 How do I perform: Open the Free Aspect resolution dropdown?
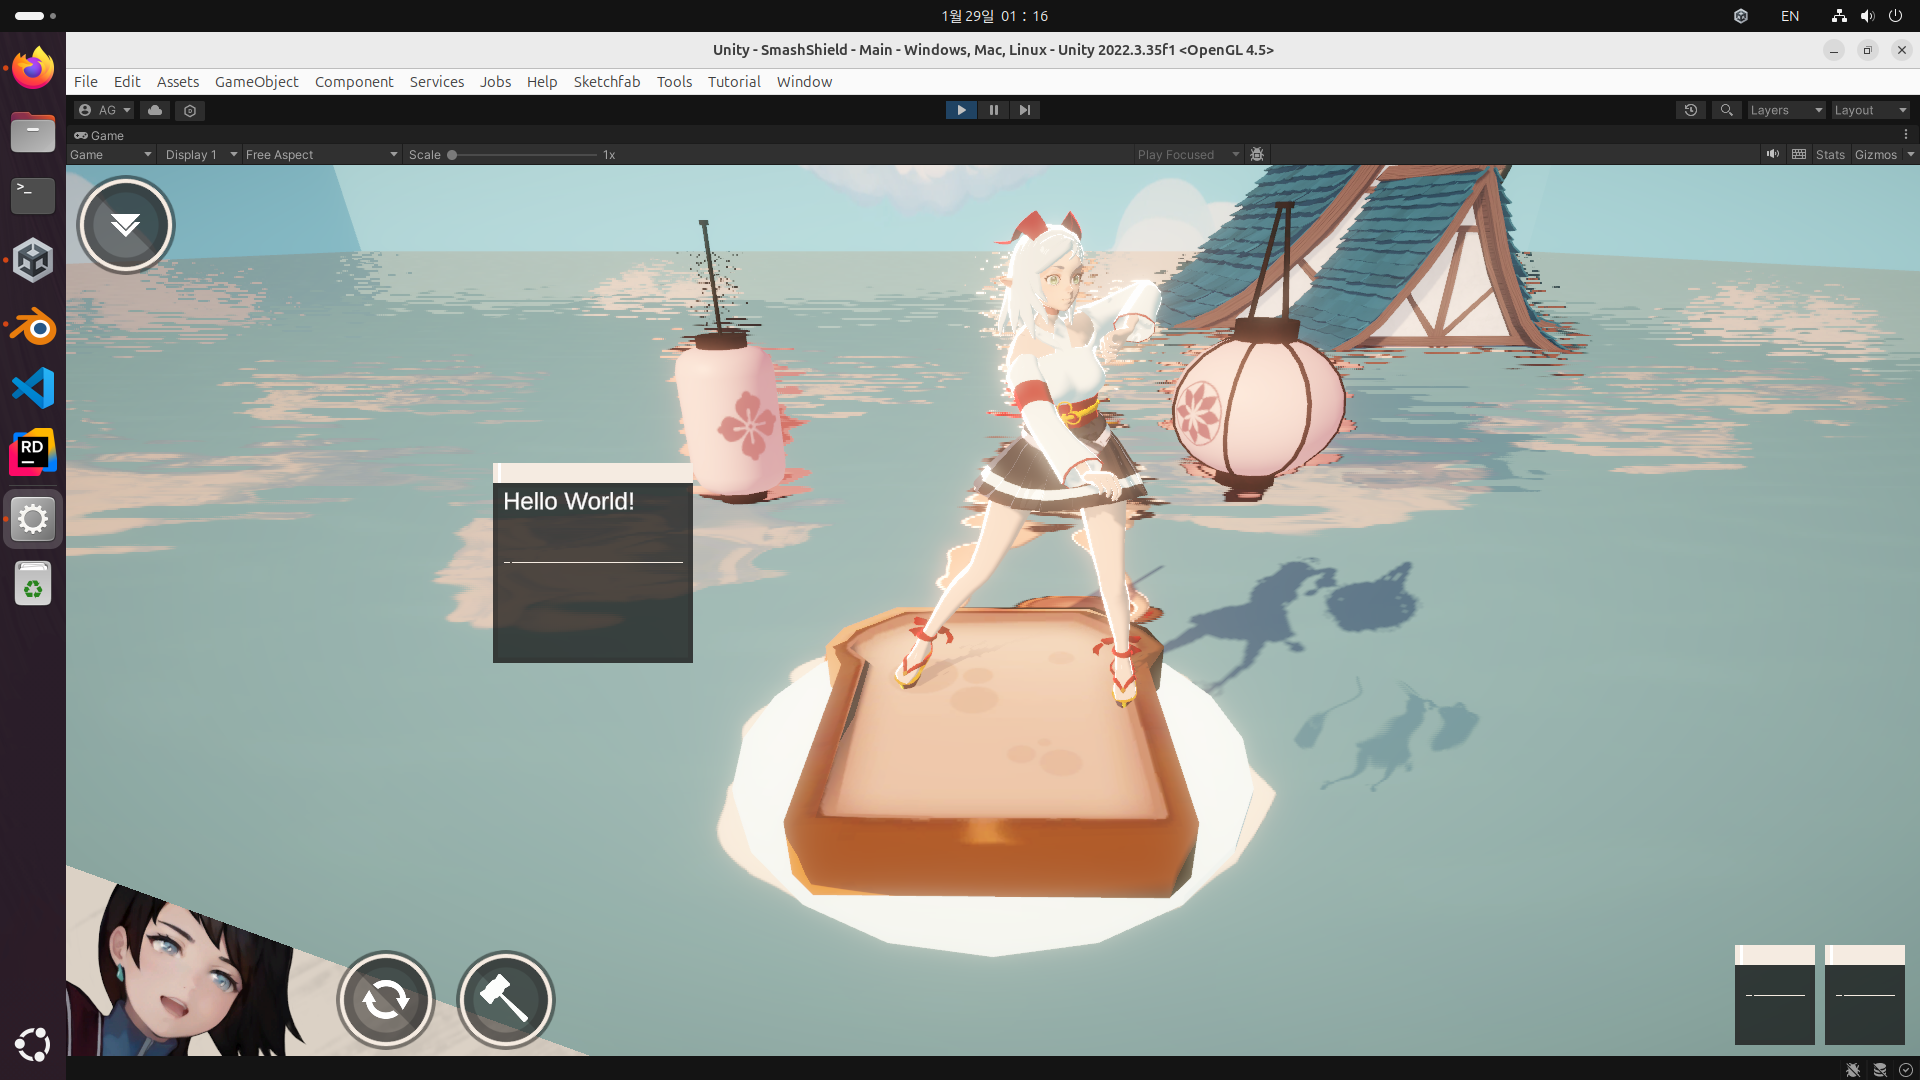click(321, 154)
